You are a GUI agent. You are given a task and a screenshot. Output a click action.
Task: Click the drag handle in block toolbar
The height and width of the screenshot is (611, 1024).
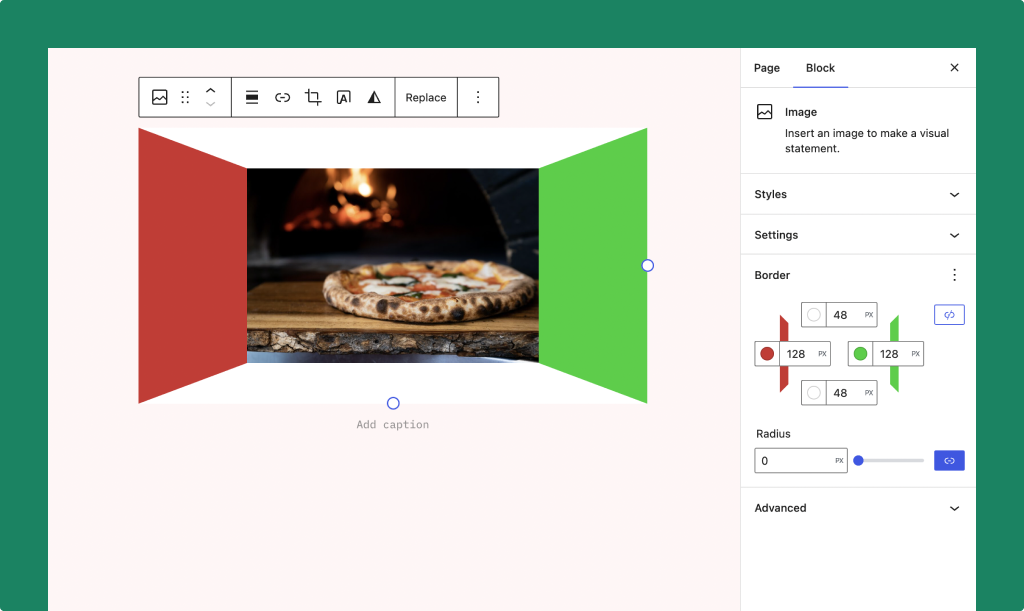(185, 97)
